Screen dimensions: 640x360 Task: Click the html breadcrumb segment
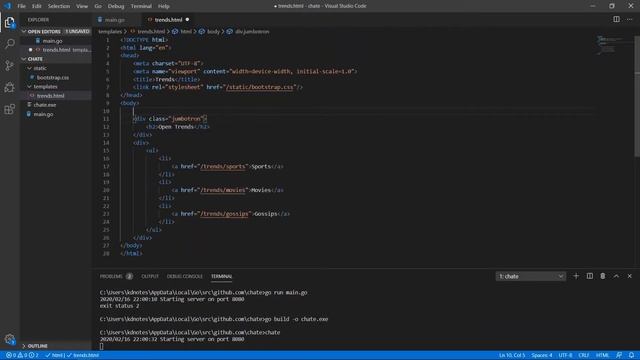[x=182, y=31]
